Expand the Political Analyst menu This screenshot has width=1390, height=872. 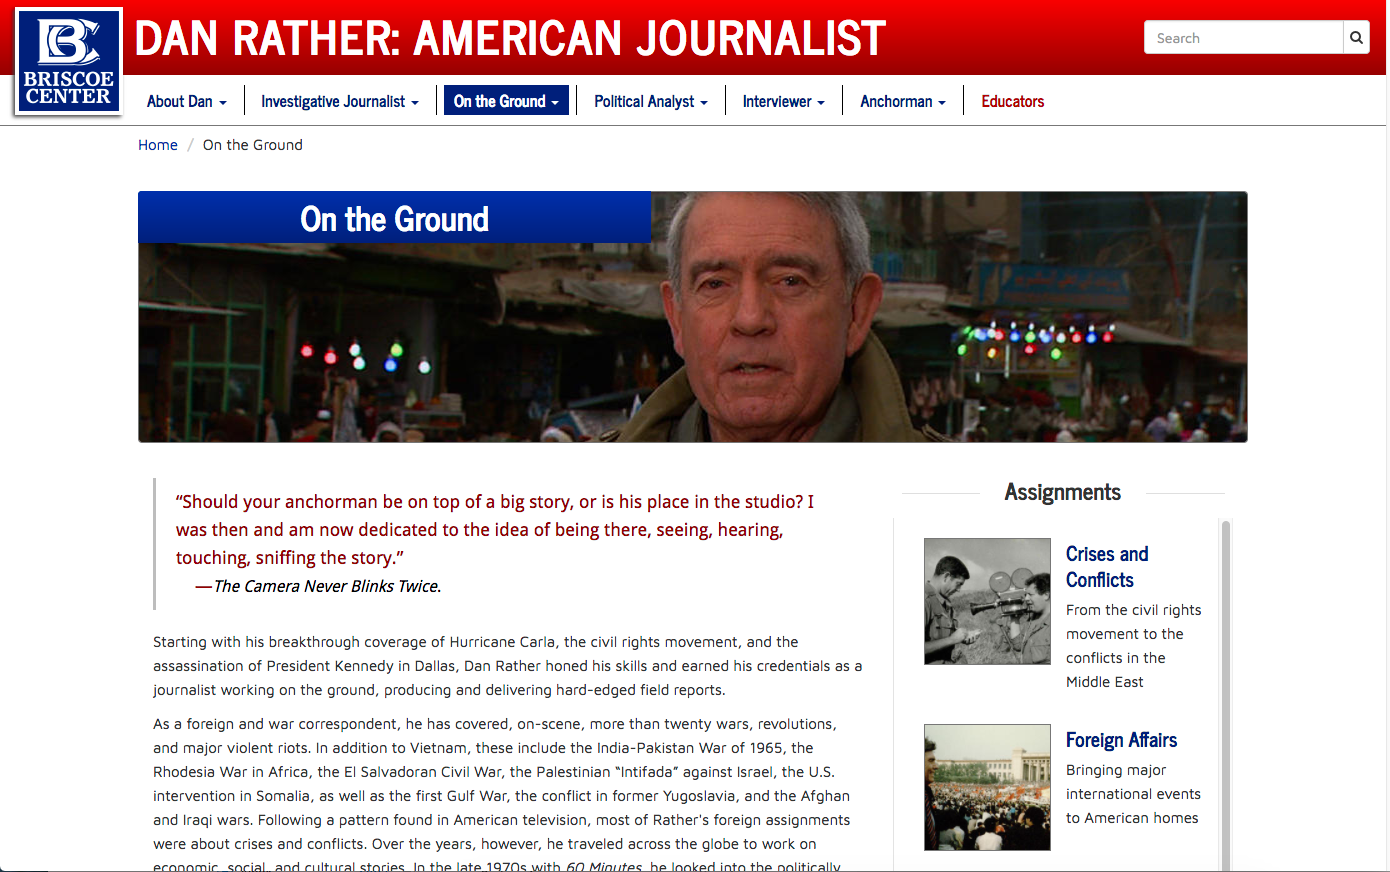click(651, 101)
